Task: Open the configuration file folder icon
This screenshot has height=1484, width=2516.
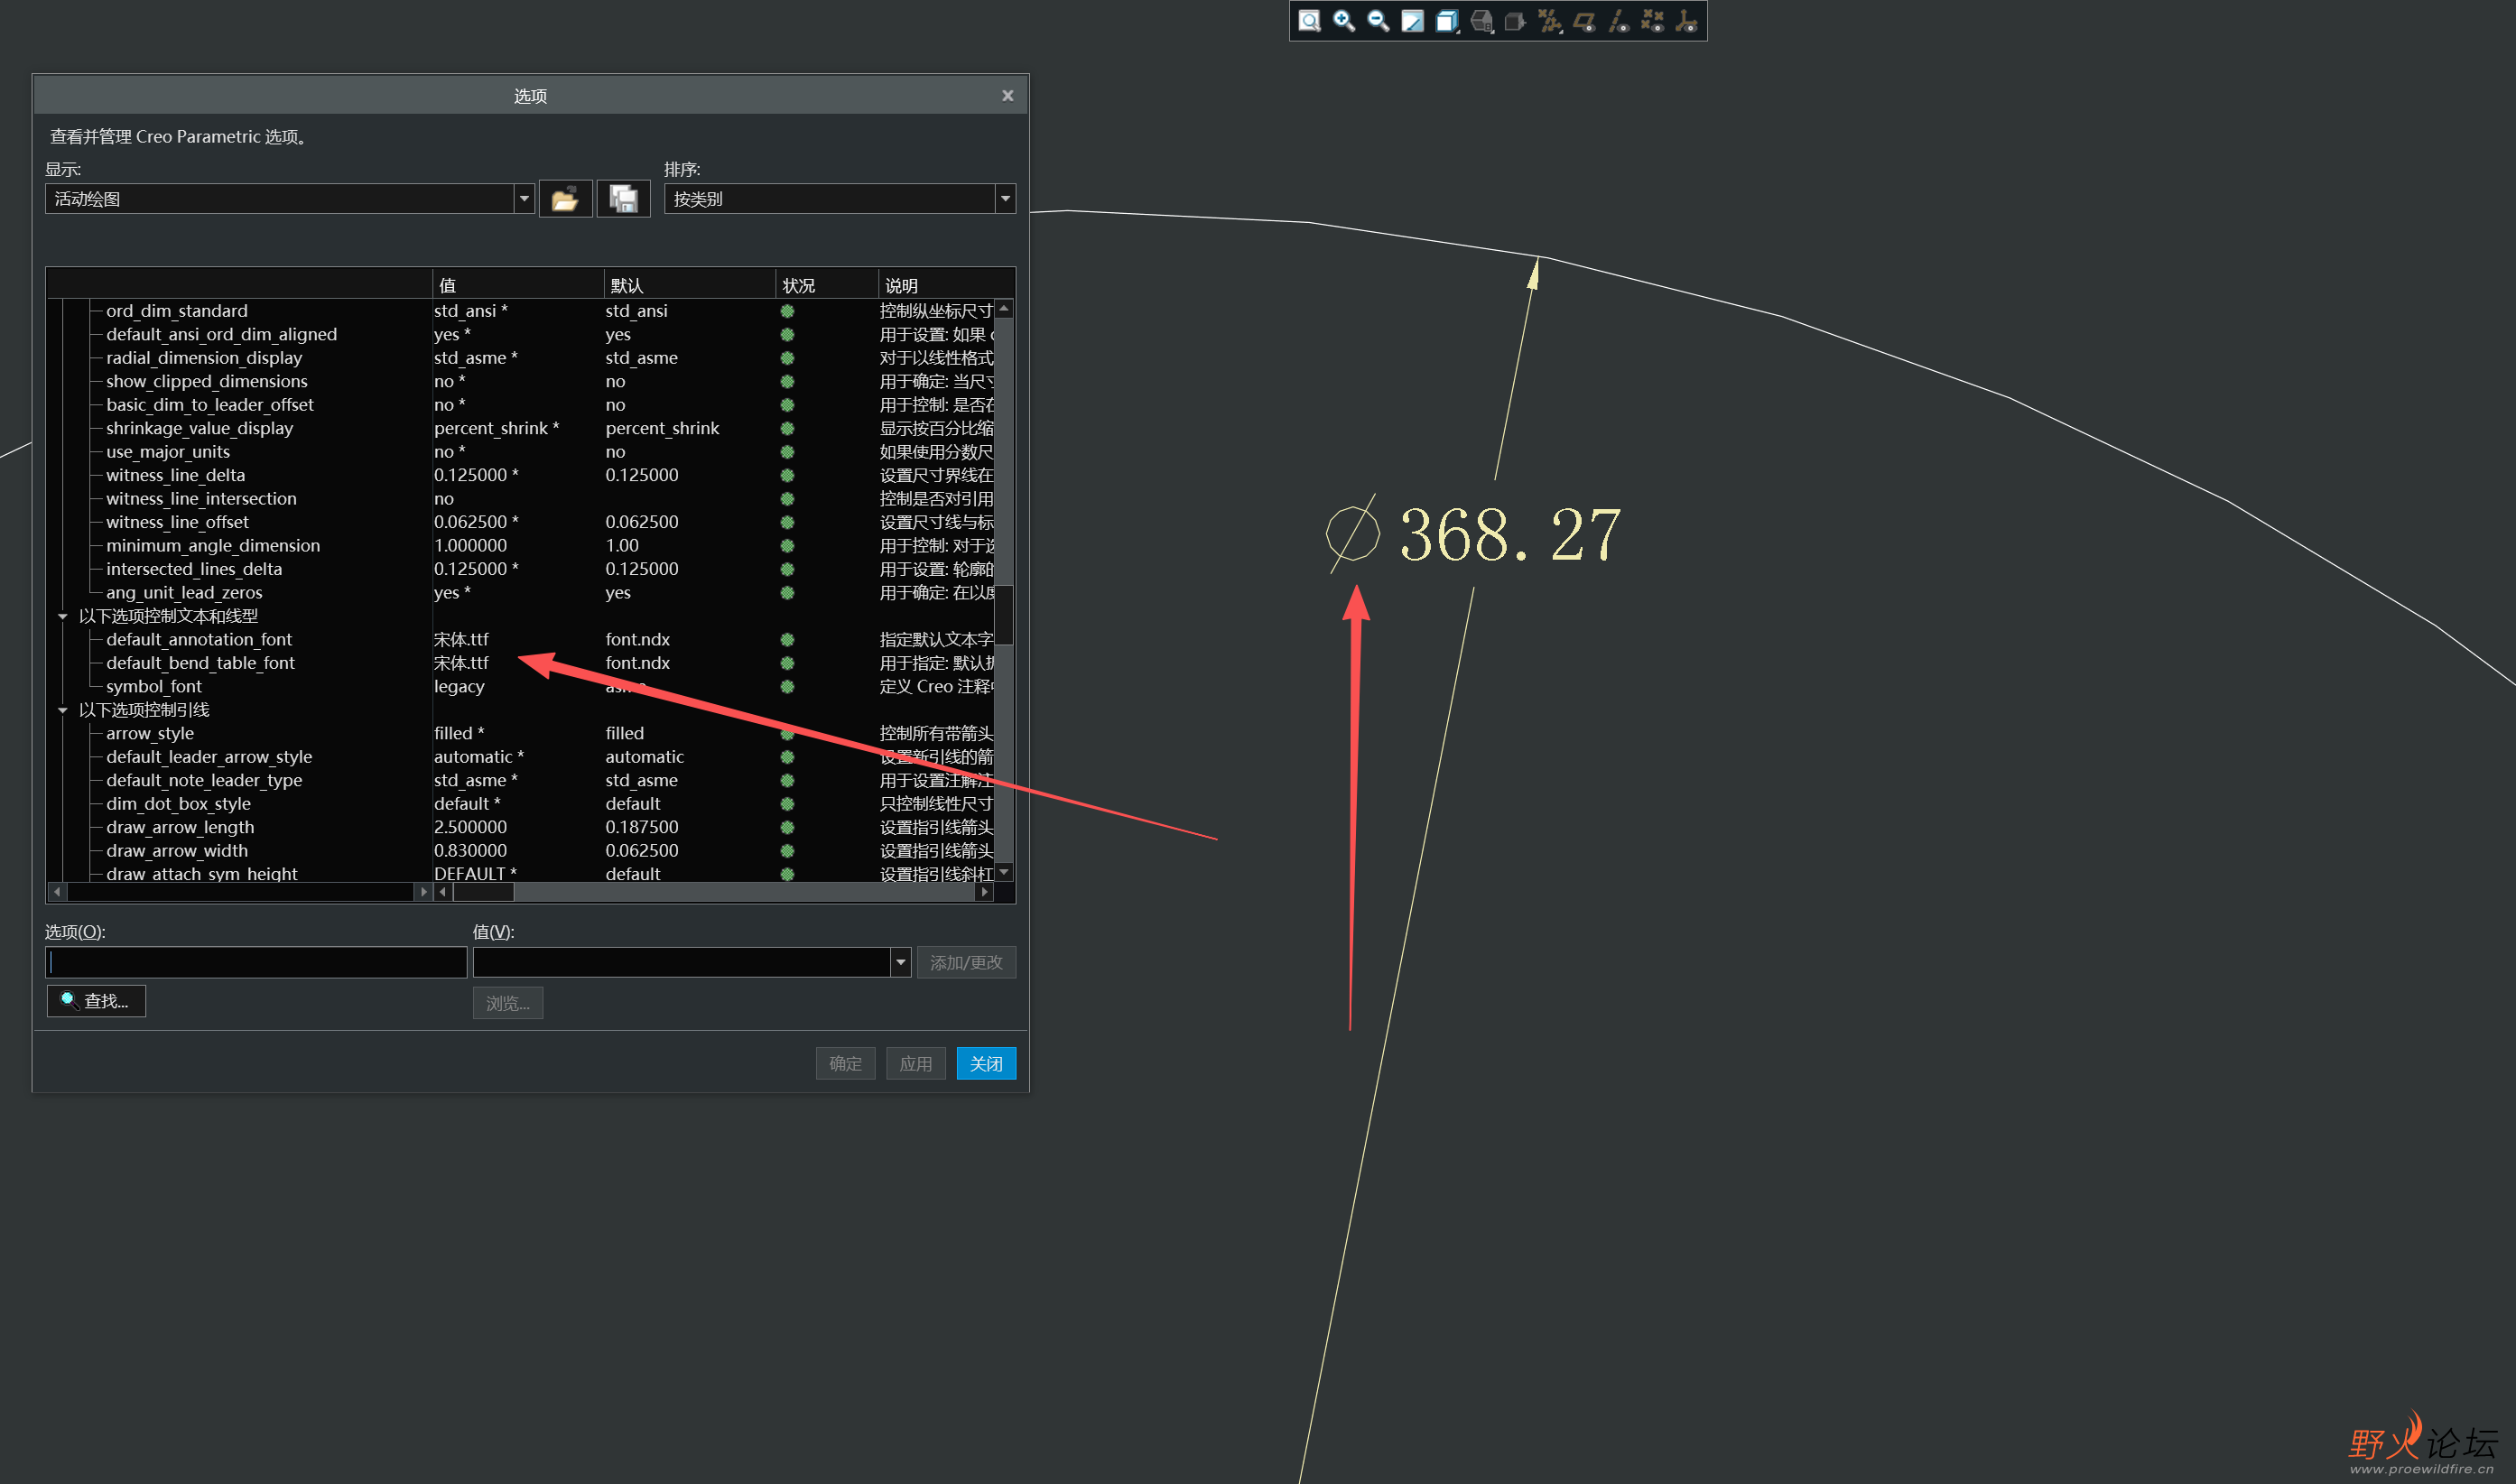Action: 565,199
